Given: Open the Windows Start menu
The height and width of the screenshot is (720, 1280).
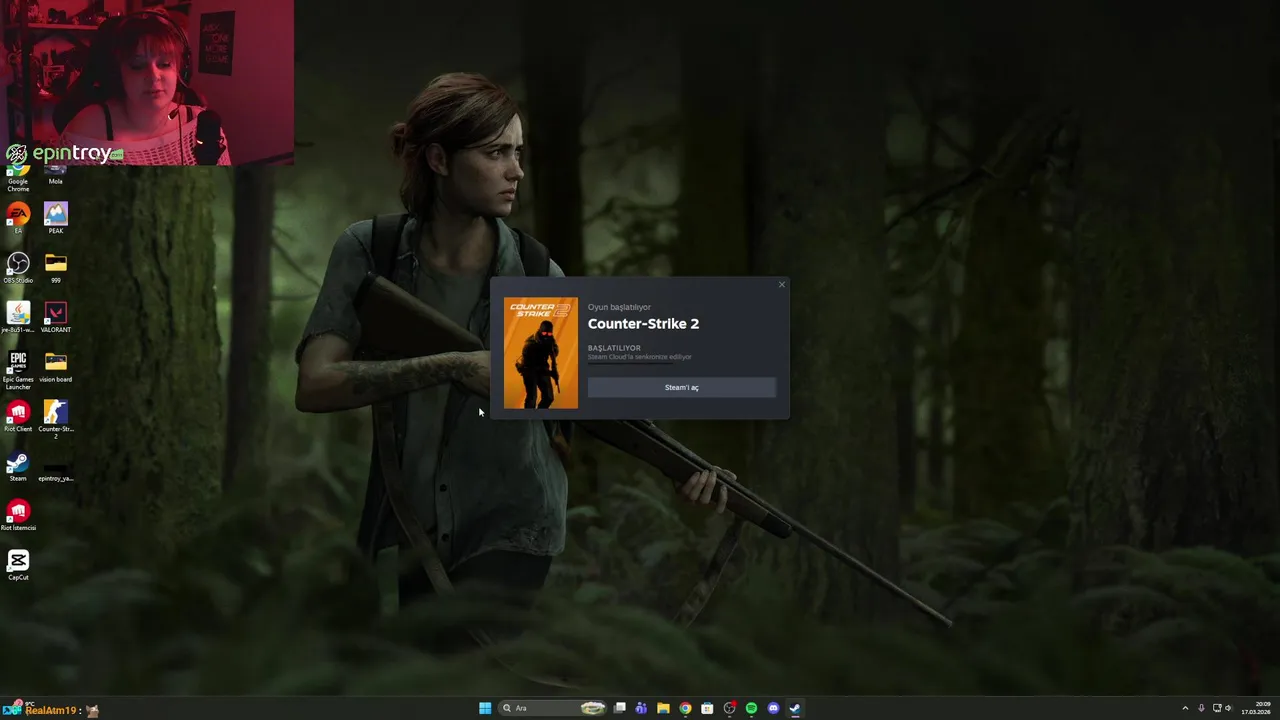Looking at the screenshot, I should [485, 708].
